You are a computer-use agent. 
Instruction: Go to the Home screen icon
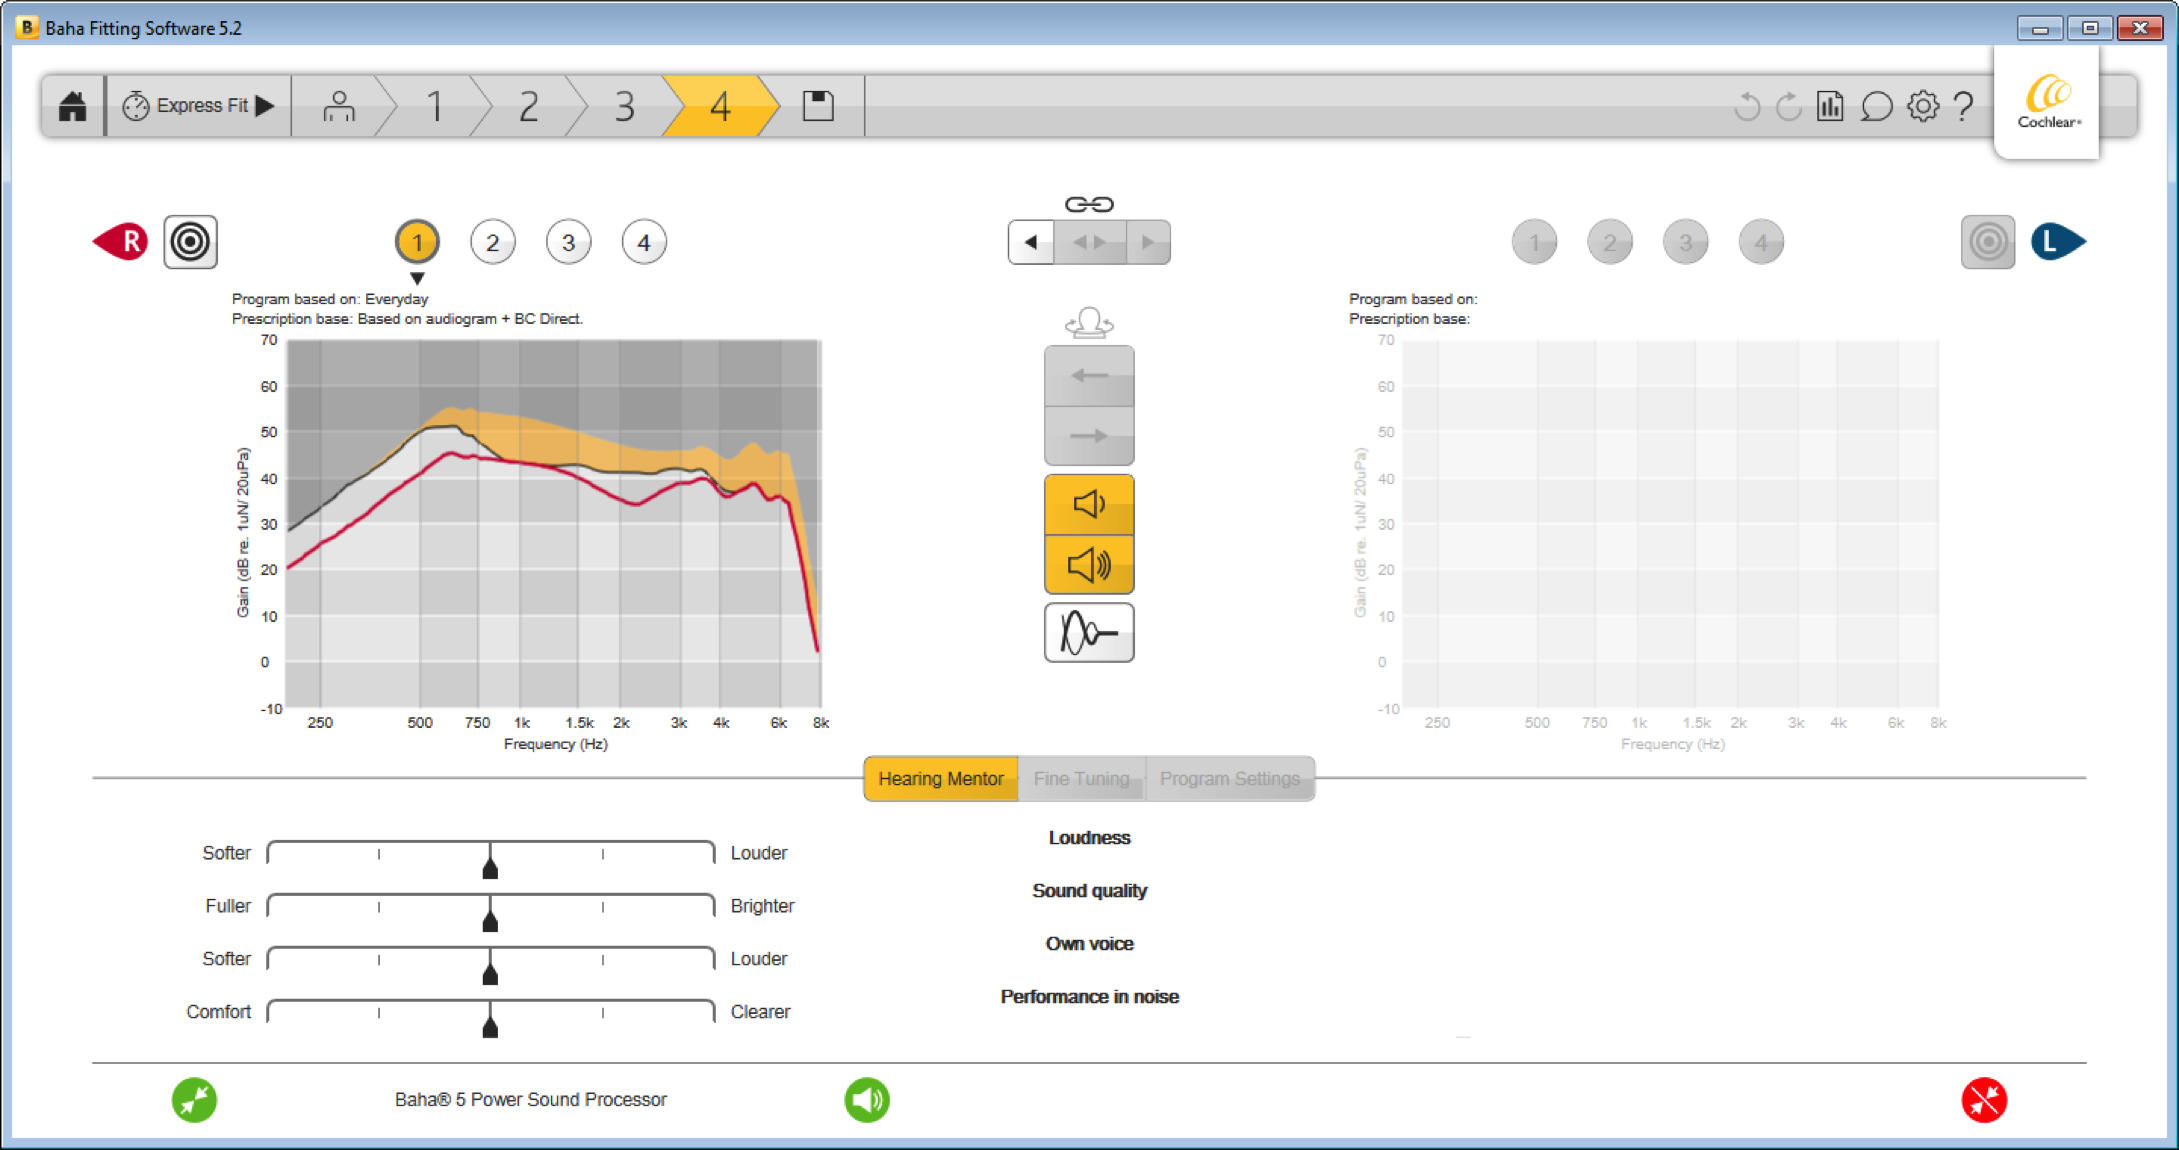[x=73, y=106]
